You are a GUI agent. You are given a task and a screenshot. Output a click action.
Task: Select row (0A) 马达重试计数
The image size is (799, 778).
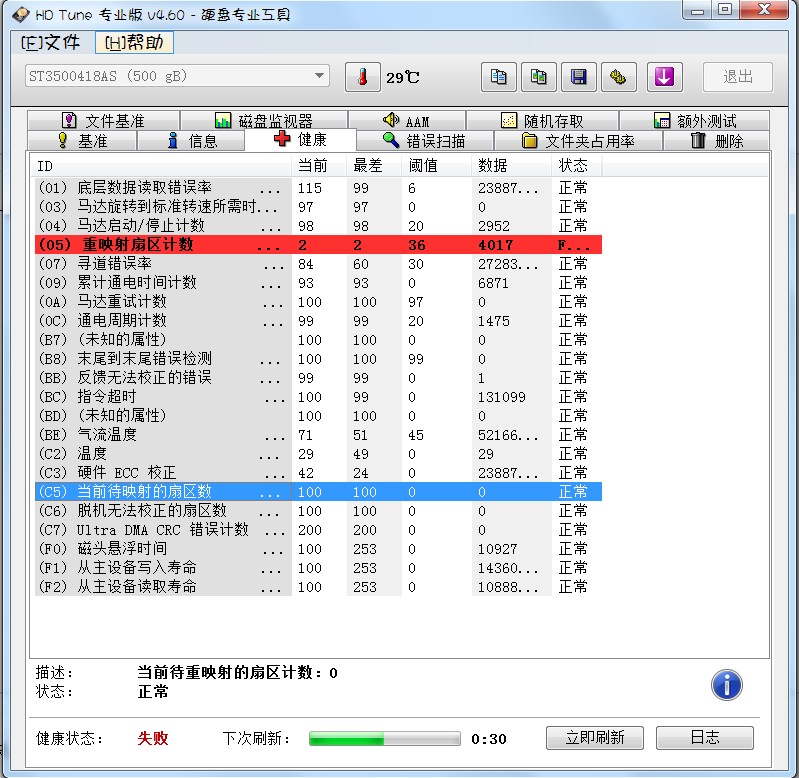pyautogui.click(x=318, y=302)
